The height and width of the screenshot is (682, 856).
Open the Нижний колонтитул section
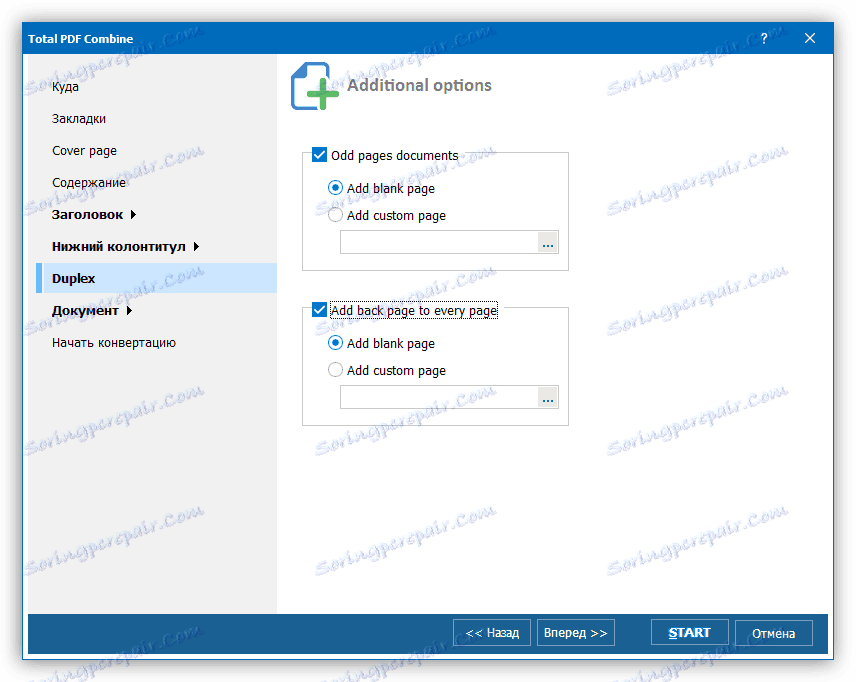click(118, 247)
